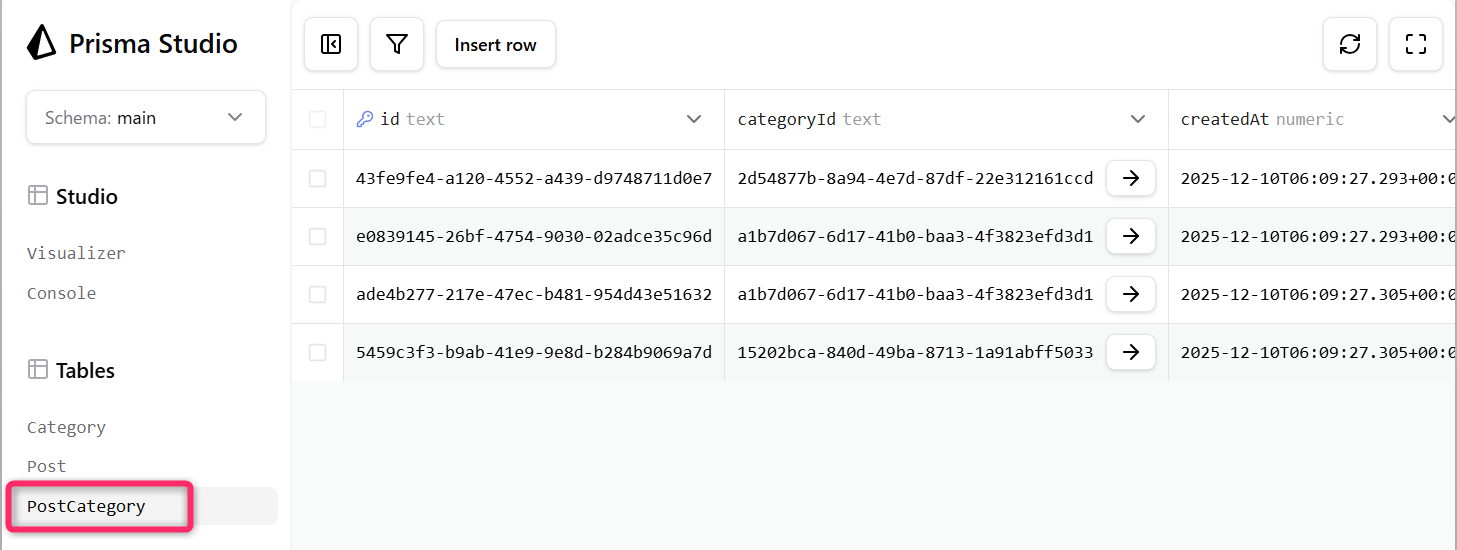Click the Insert row button
Screen dimensions: 1457x550
[x=495, y=45]
